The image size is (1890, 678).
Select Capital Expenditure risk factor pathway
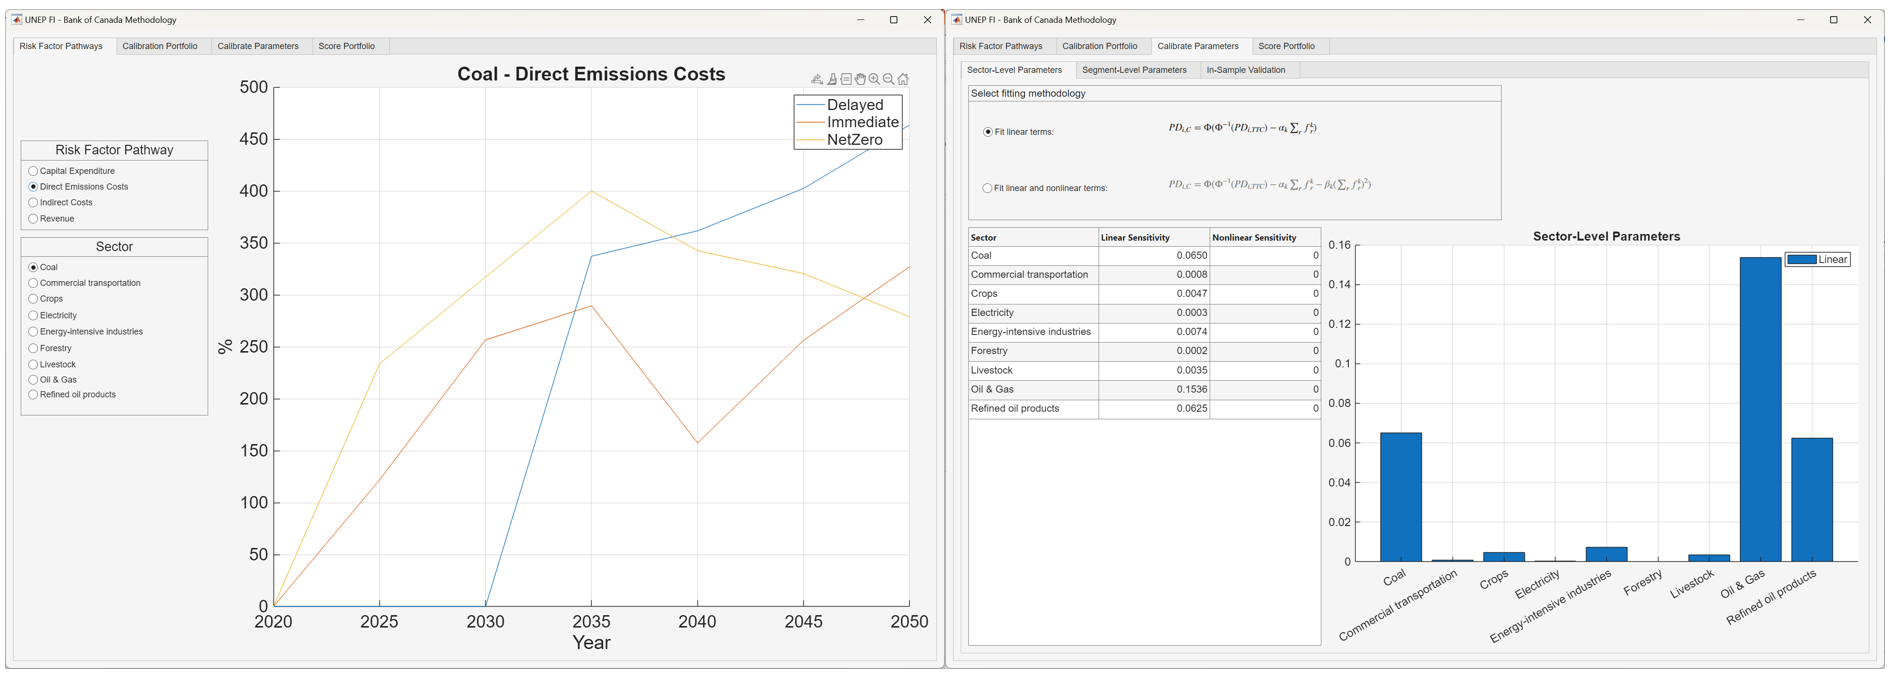[34, 171]
